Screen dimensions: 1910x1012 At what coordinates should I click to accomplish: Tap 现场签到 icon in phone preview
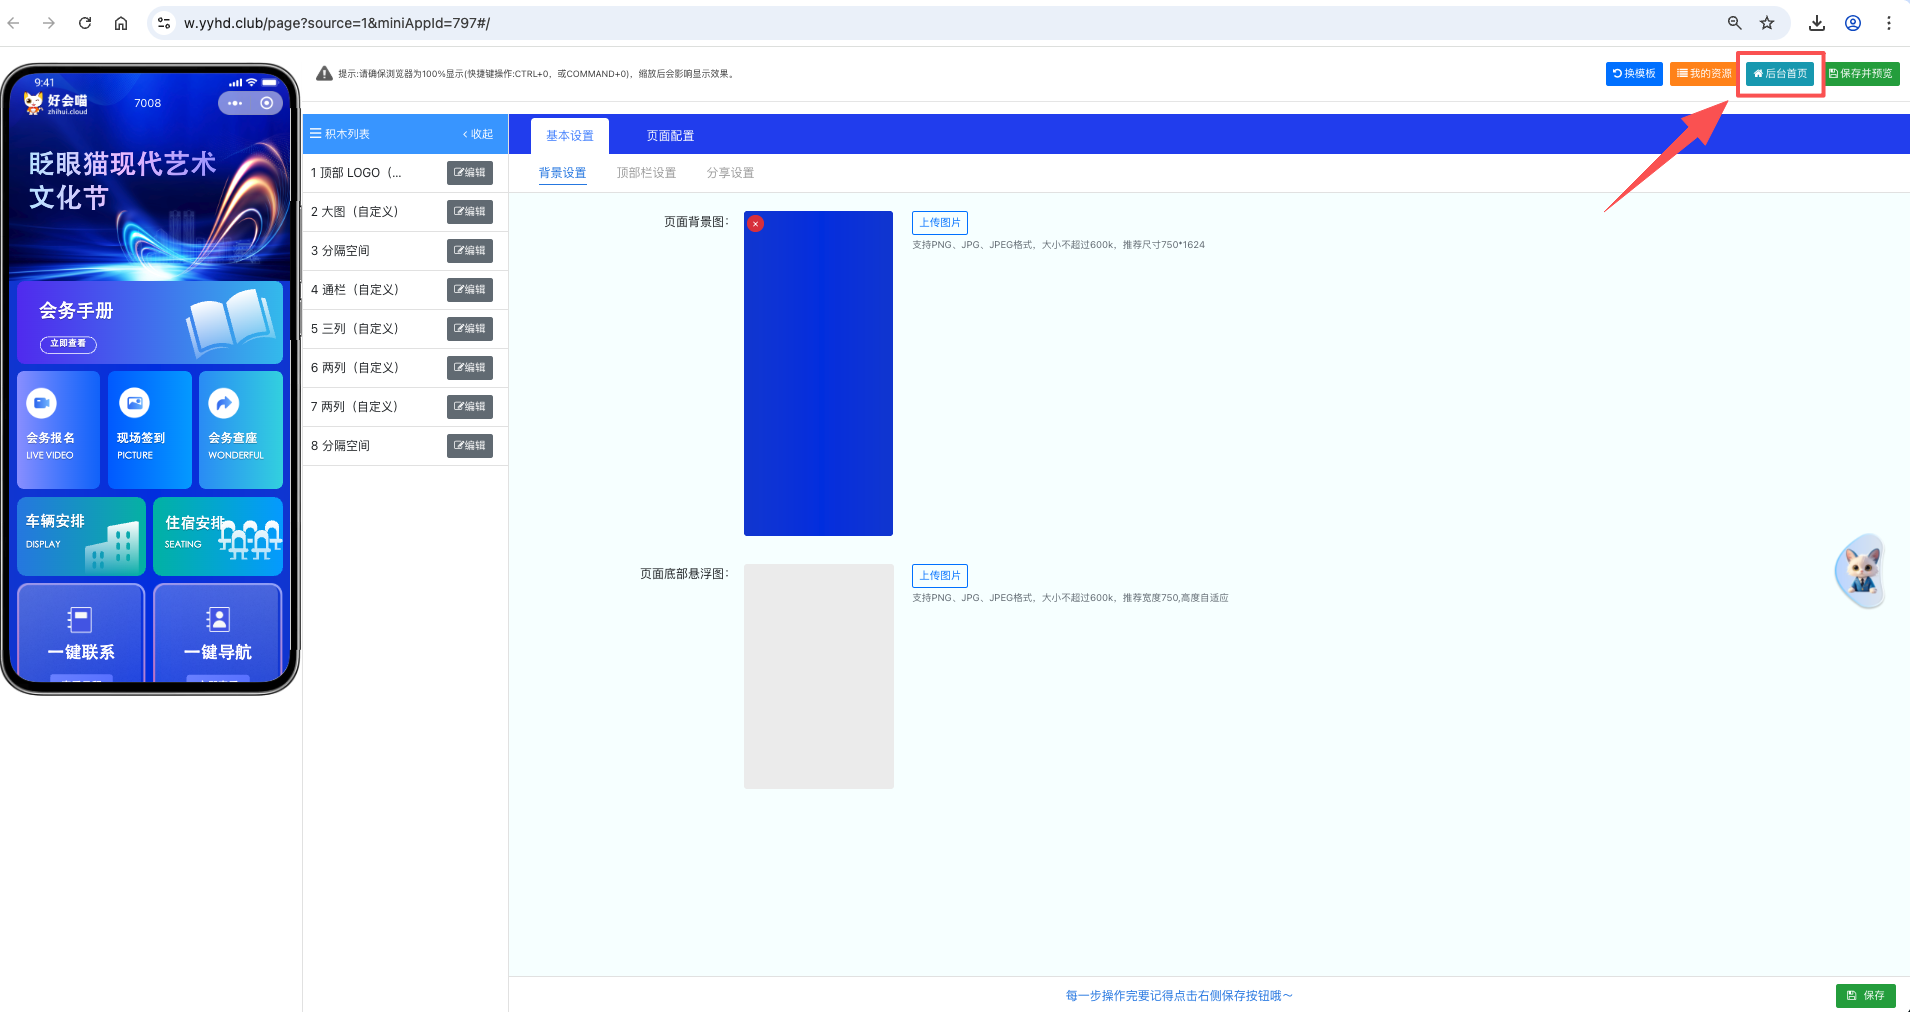(x=134, y=403)
